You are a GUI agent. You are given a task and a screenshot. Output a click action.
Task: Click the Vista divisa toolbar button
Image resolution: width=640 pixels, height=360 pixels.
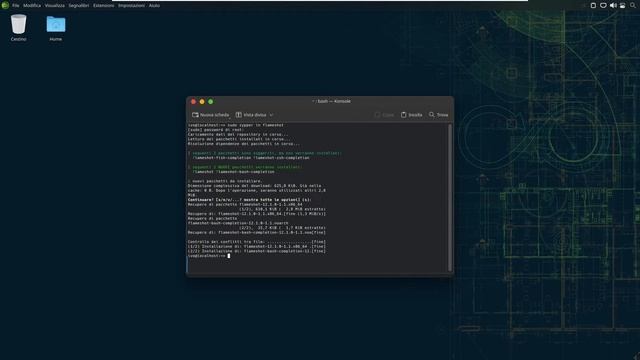251,115
